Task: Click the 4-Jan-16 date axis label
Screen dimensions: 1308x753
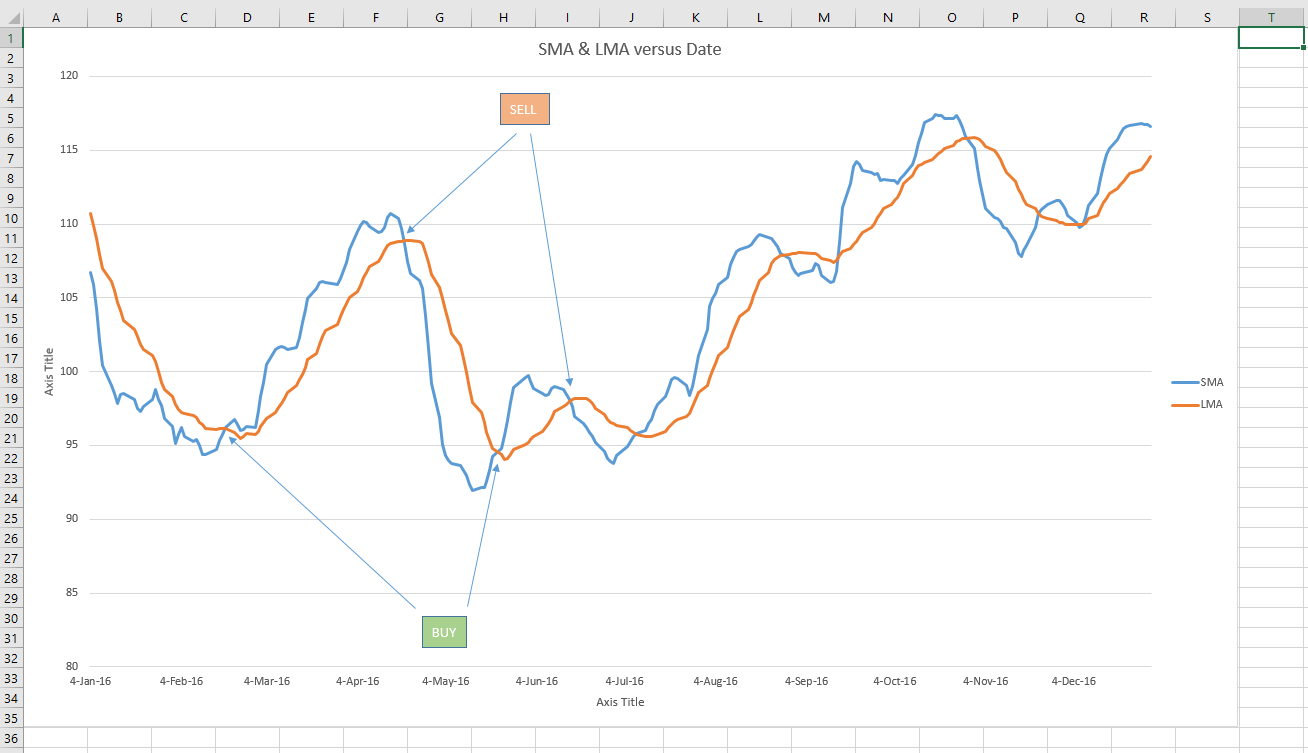Action: pos(89,680)
